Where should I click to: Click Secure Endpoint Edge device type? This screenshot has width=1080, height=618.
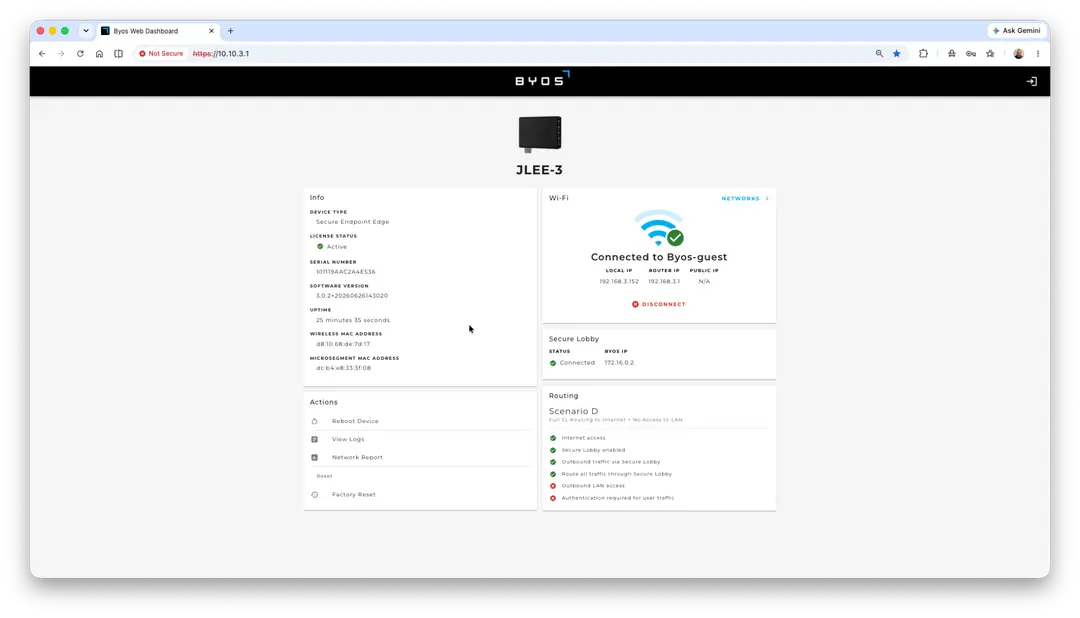point(353,222)
